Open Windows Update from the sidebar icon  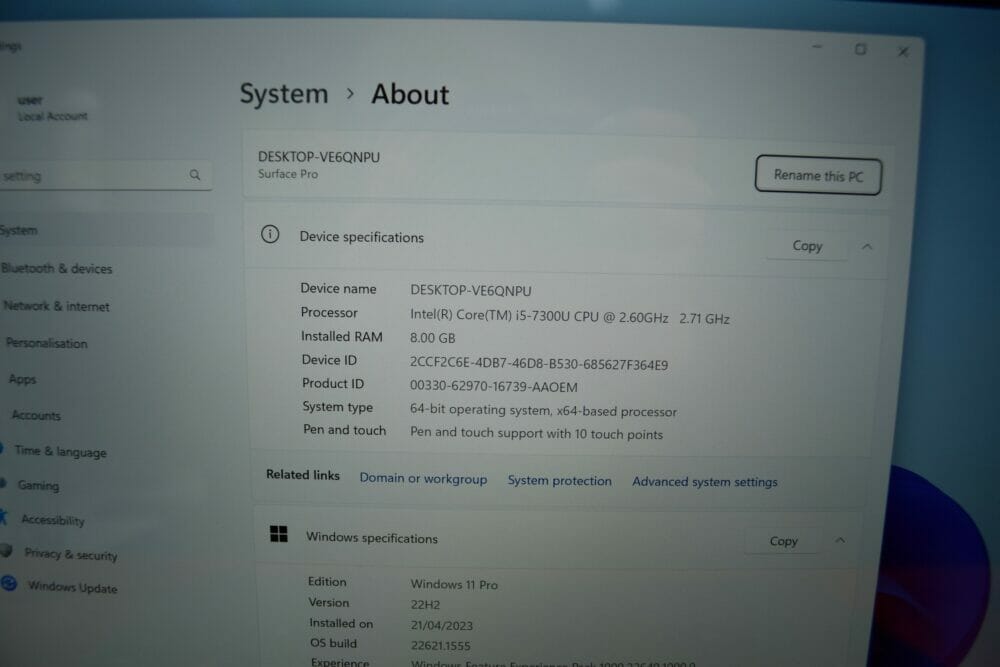(x=9, y=583)
